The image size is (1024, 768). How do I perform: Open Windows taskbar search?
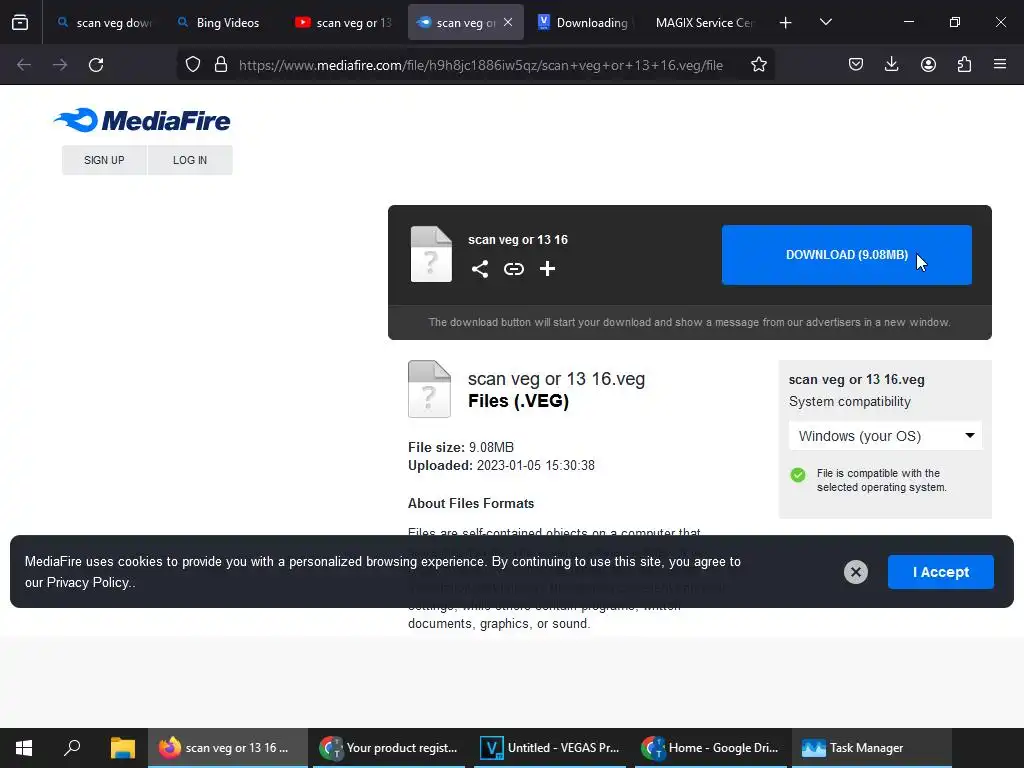coord(72,748)
